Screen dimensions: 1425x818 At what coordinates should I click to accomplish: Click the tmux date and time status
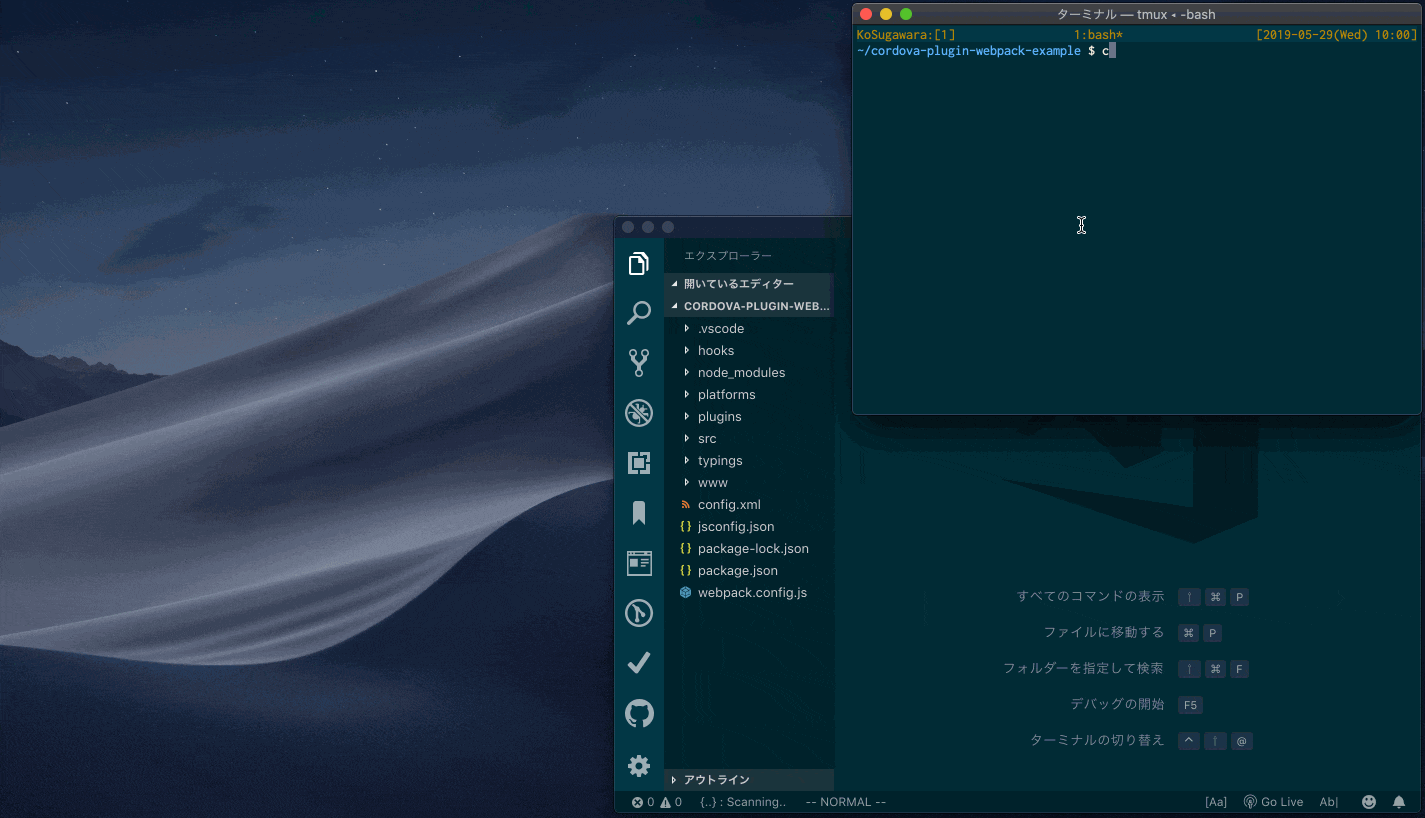point(1336,35)
